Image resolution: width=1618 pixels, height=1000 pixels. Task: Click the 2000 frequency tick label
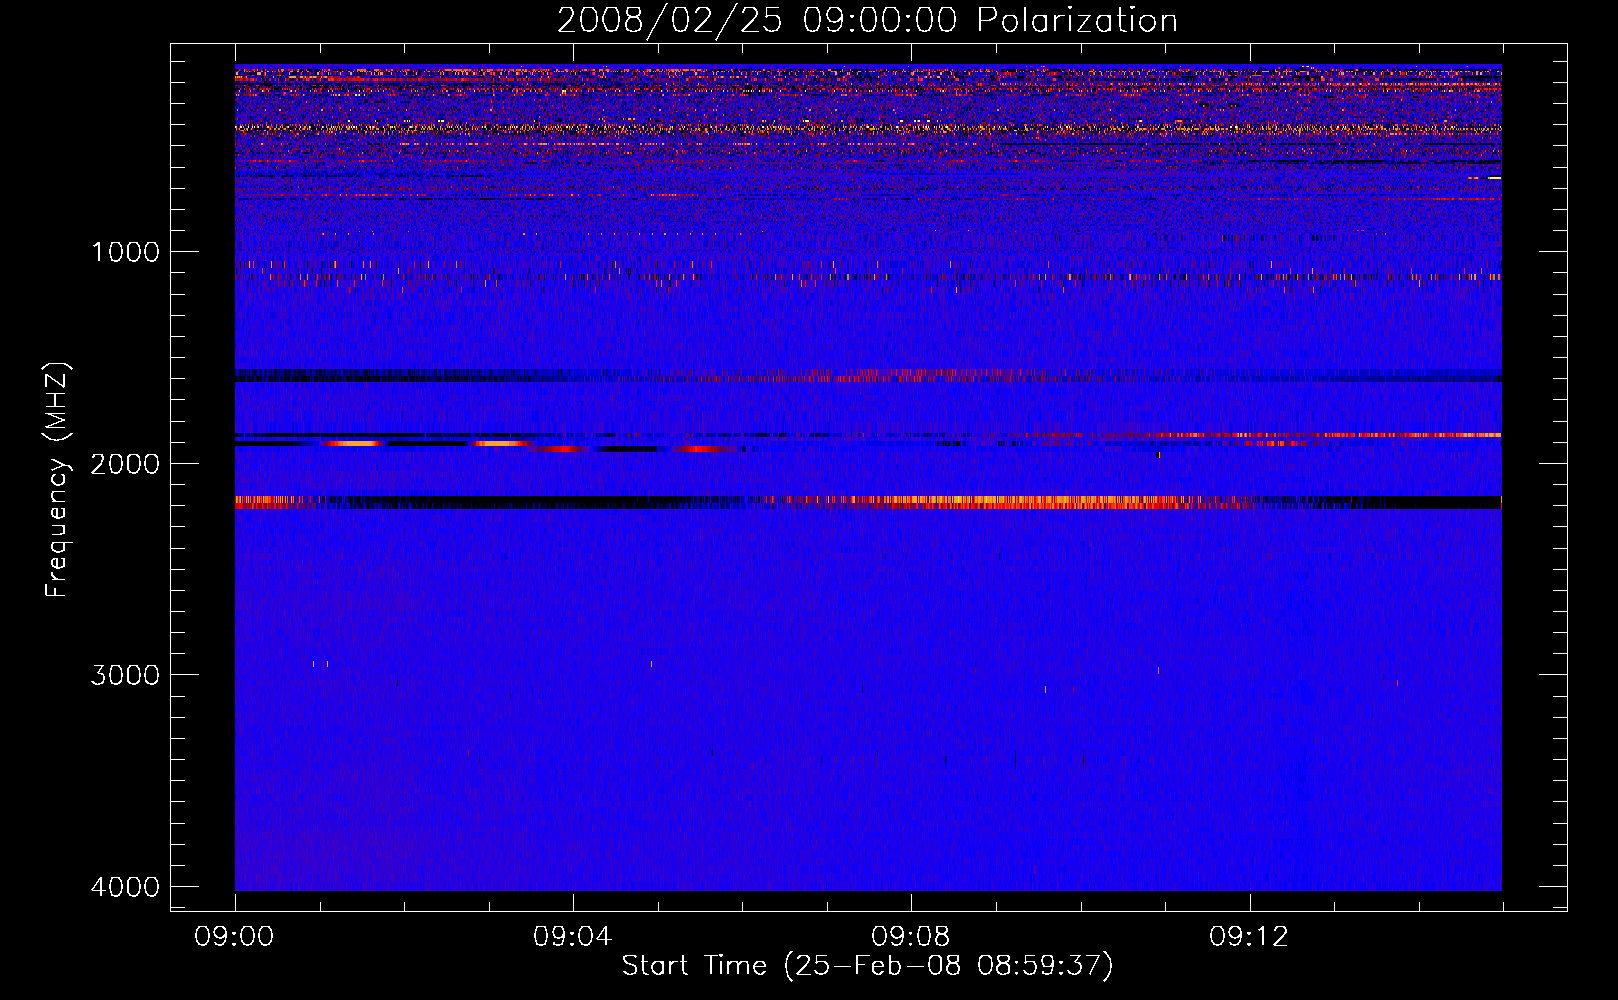click(x=125, y=464)
